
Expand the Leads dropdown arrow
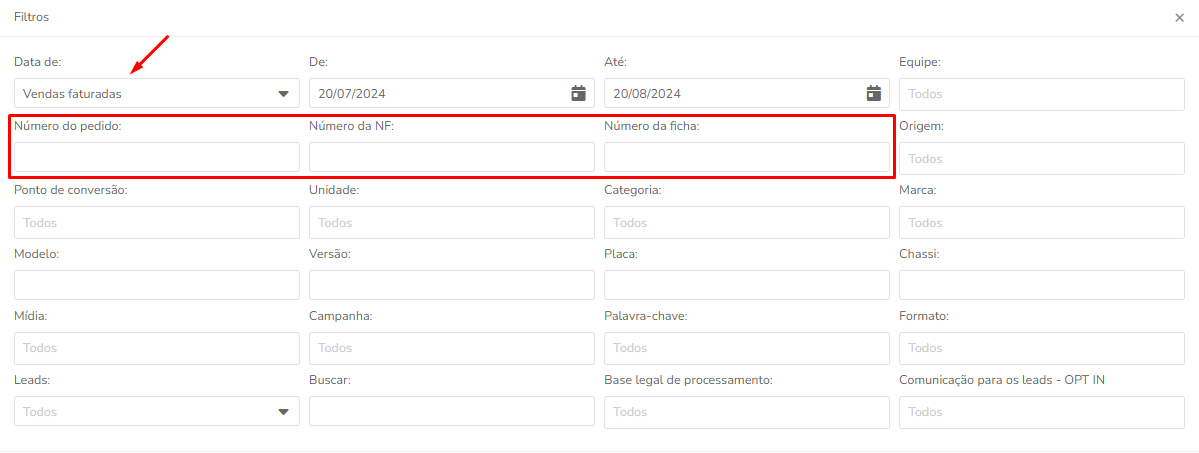284,412
